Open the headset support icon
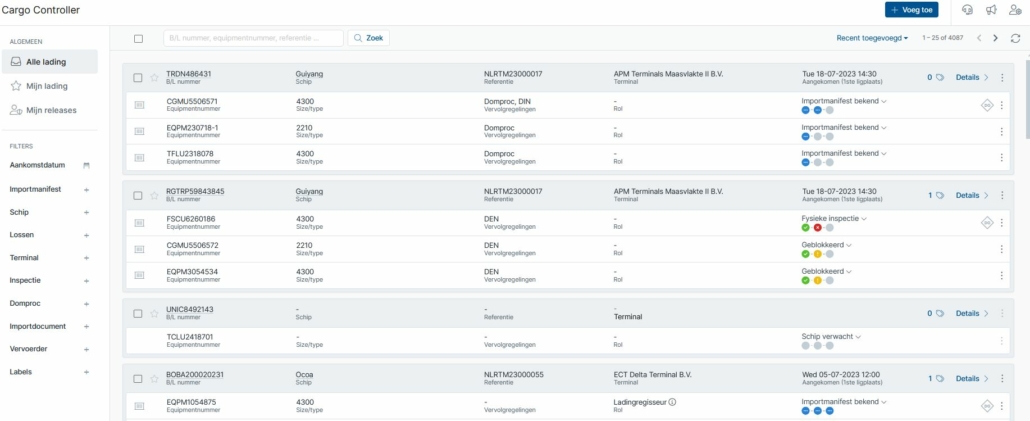 pos(968,10)
